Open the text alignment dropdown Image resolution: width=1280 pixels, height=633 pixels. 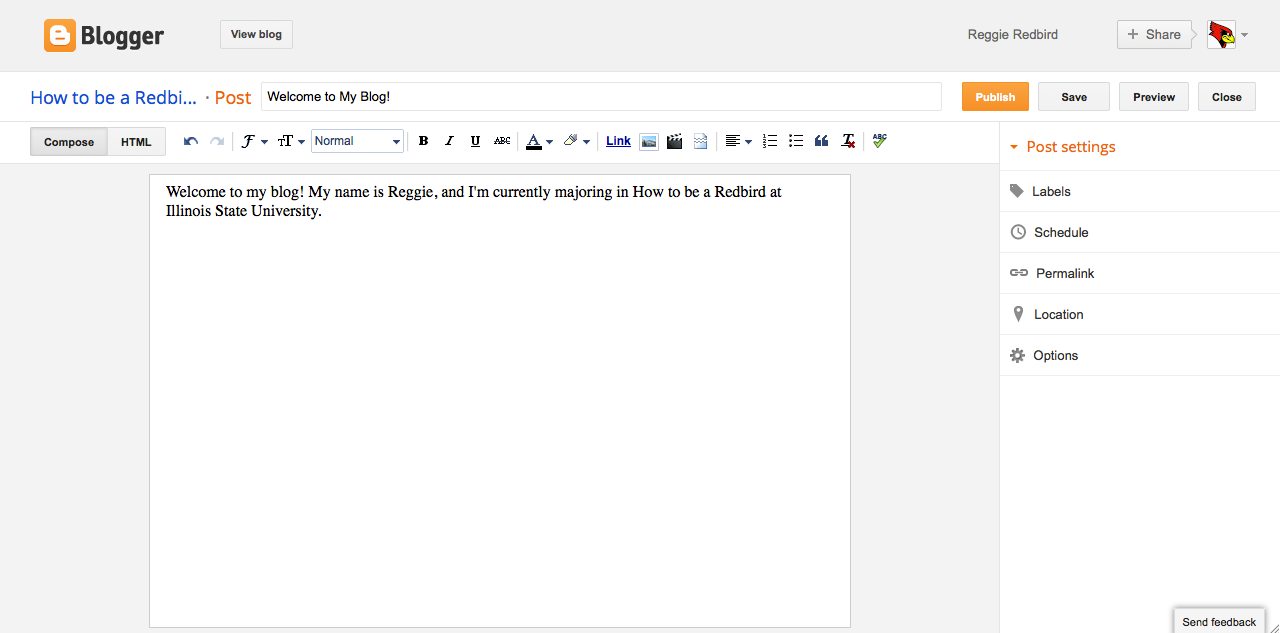739,141
